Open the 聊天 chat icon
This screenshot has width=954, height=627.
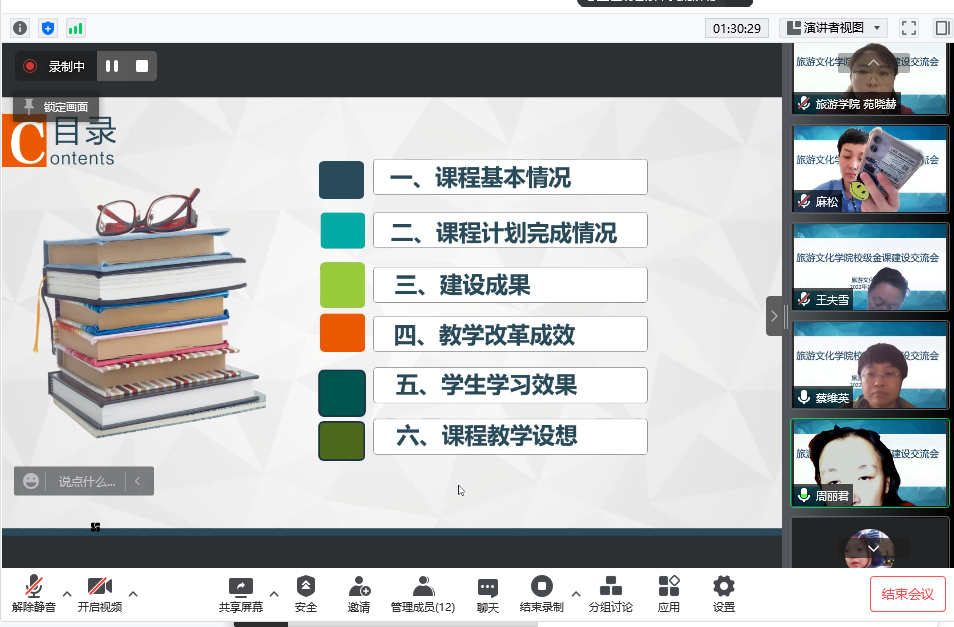click(487, 588)
